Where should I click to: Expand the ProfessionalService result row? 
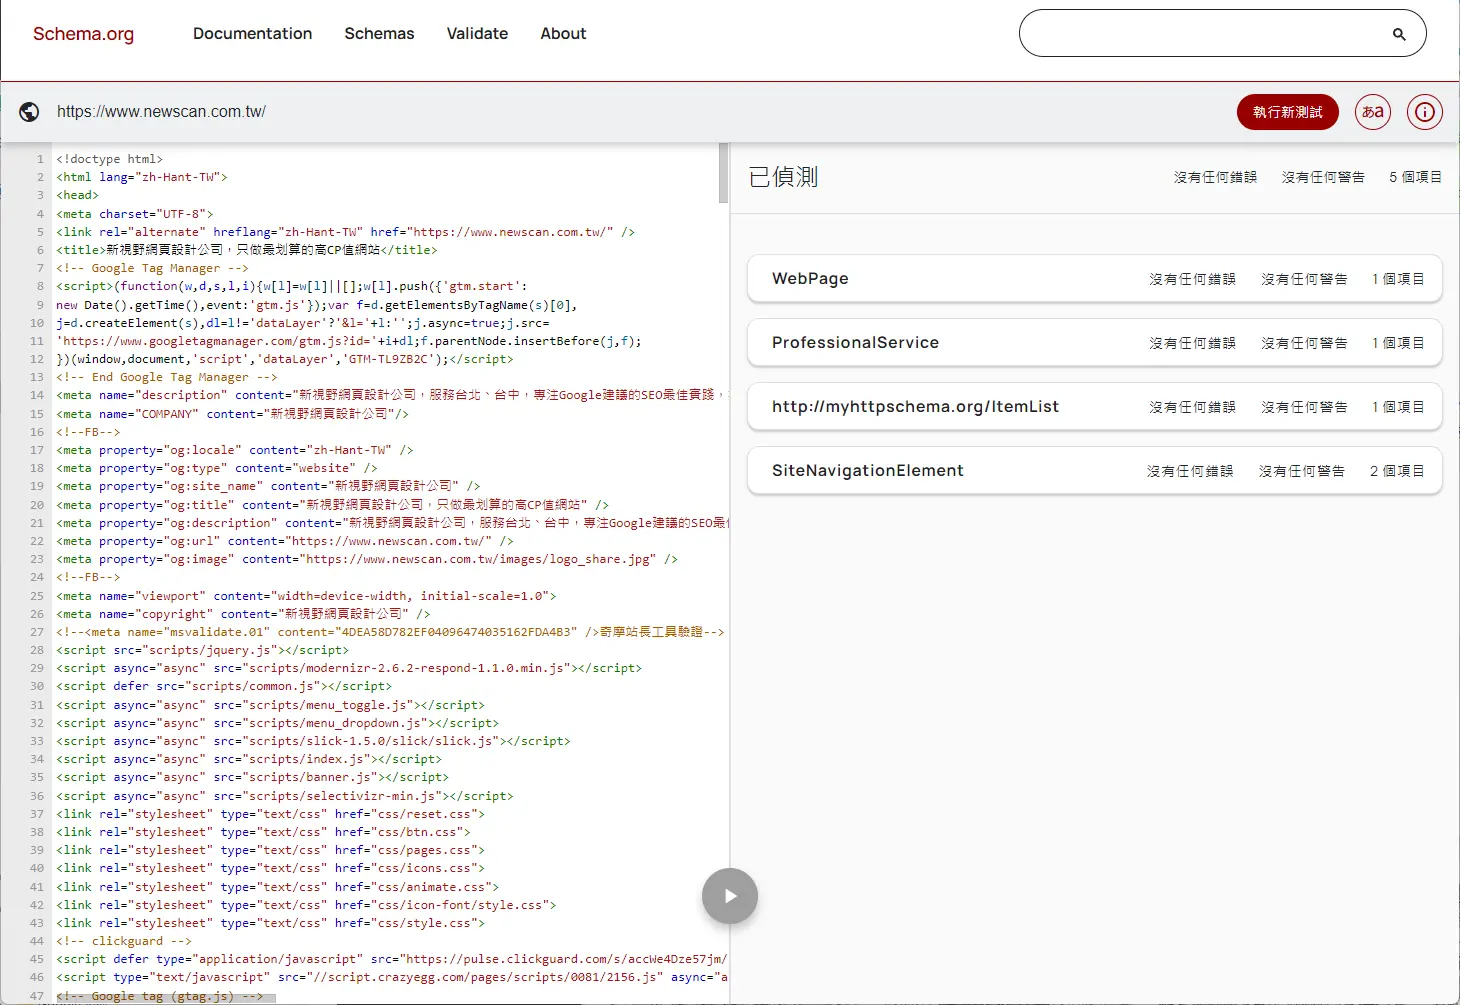(x=1095, y=343)
